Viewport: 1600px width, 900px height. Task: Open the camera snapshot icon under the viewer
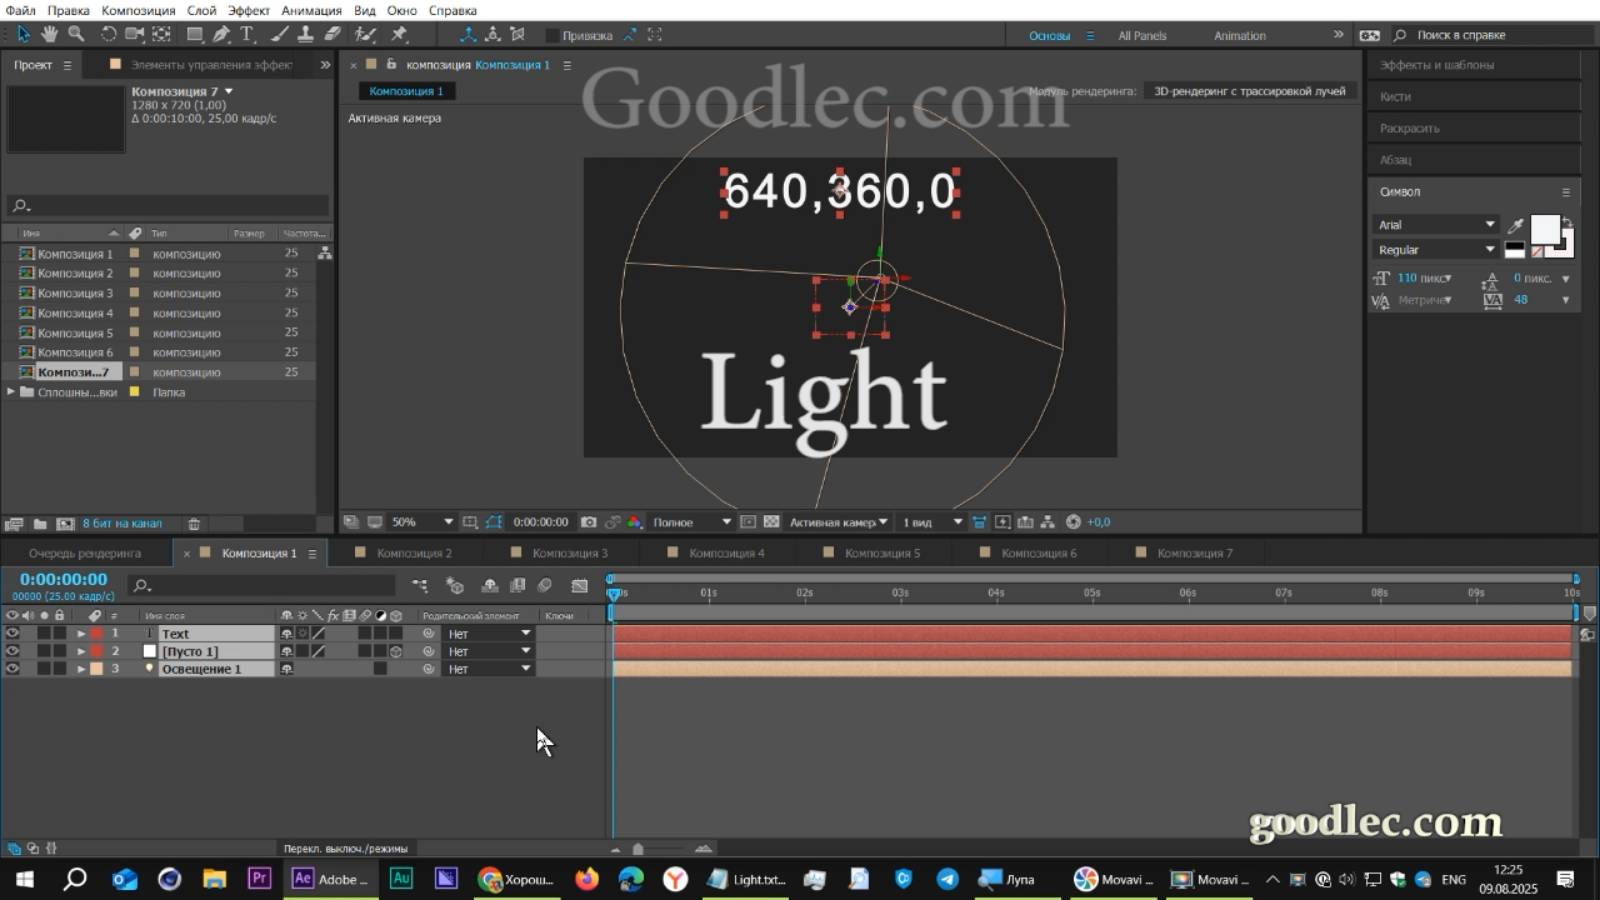(588, 521)
